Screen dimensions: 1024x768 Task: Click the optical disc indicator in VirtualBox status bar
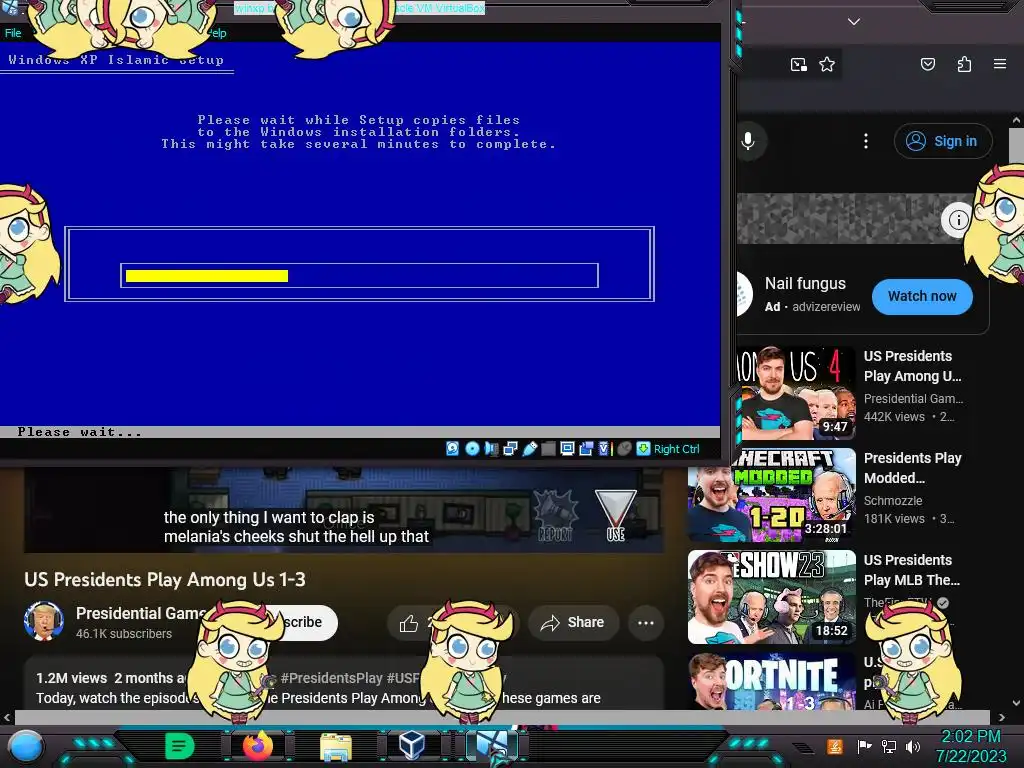472,449
